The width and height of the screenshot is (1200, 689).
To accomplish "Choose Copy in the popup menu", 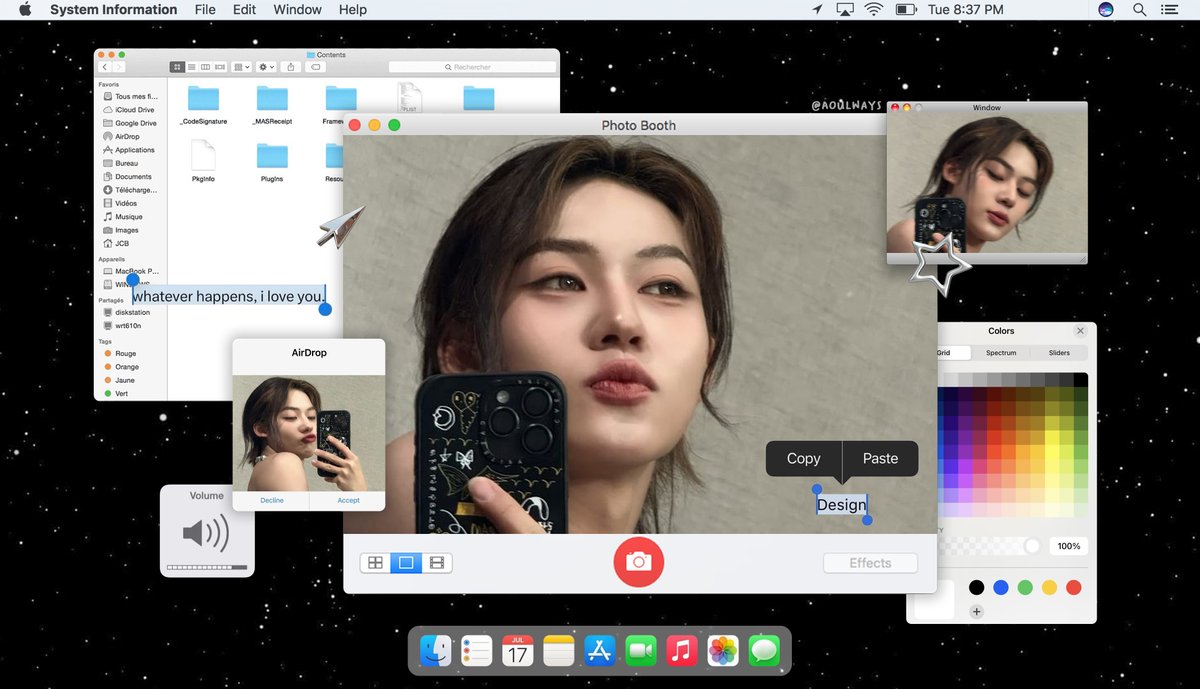I will (803, 458).
